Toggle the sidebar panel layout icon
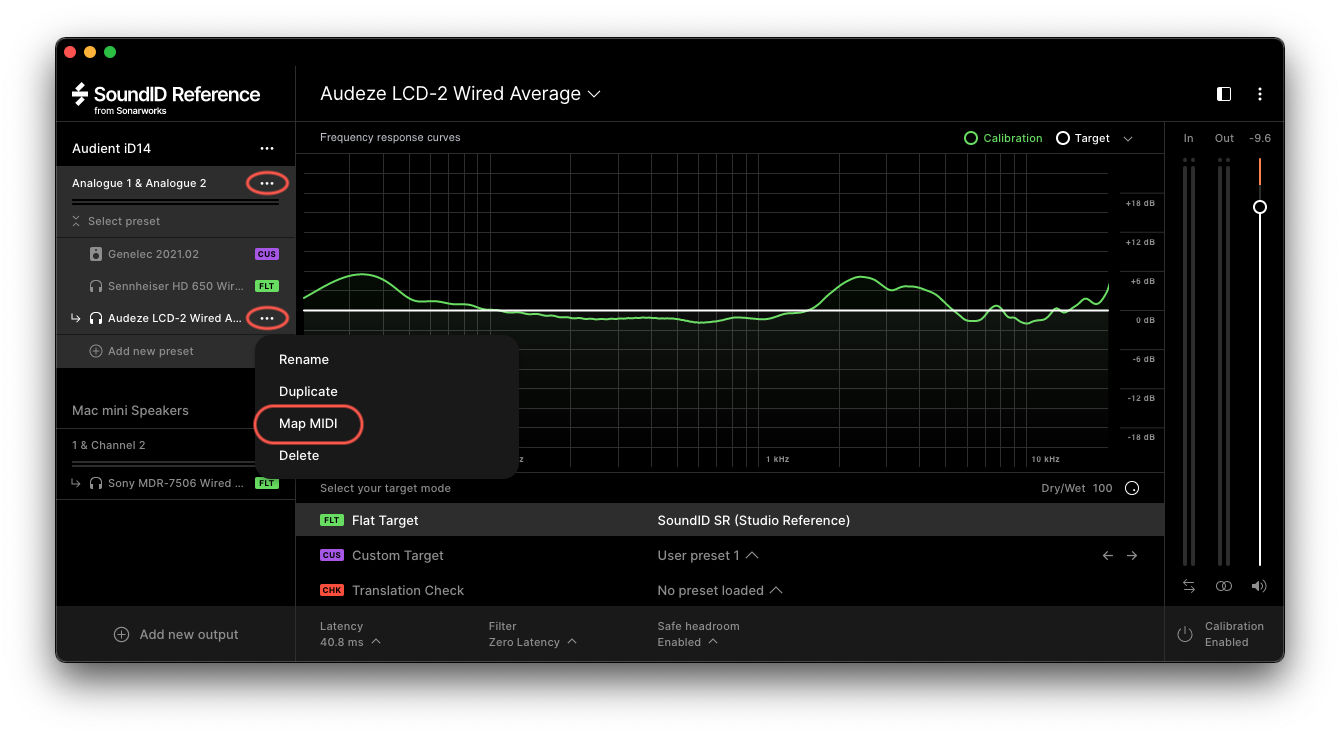The image size is (1340, 736). (1224, 94)
